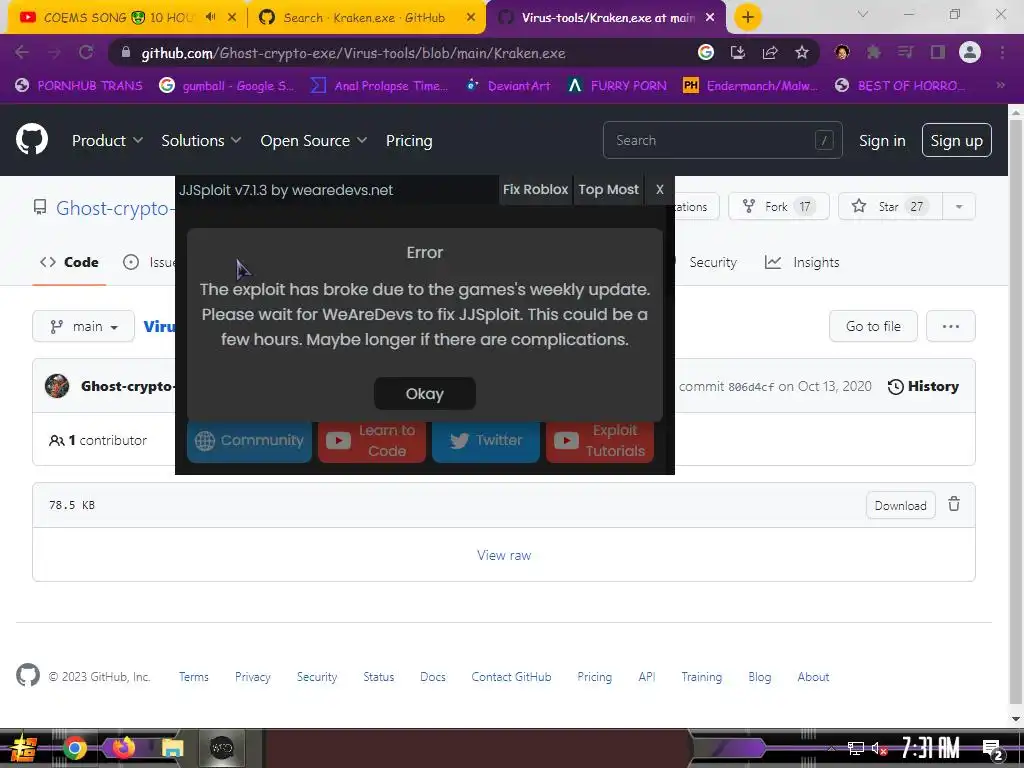Open the three-dot file options menu
Screen dimensions: 1024x768
tap(950, 326)
